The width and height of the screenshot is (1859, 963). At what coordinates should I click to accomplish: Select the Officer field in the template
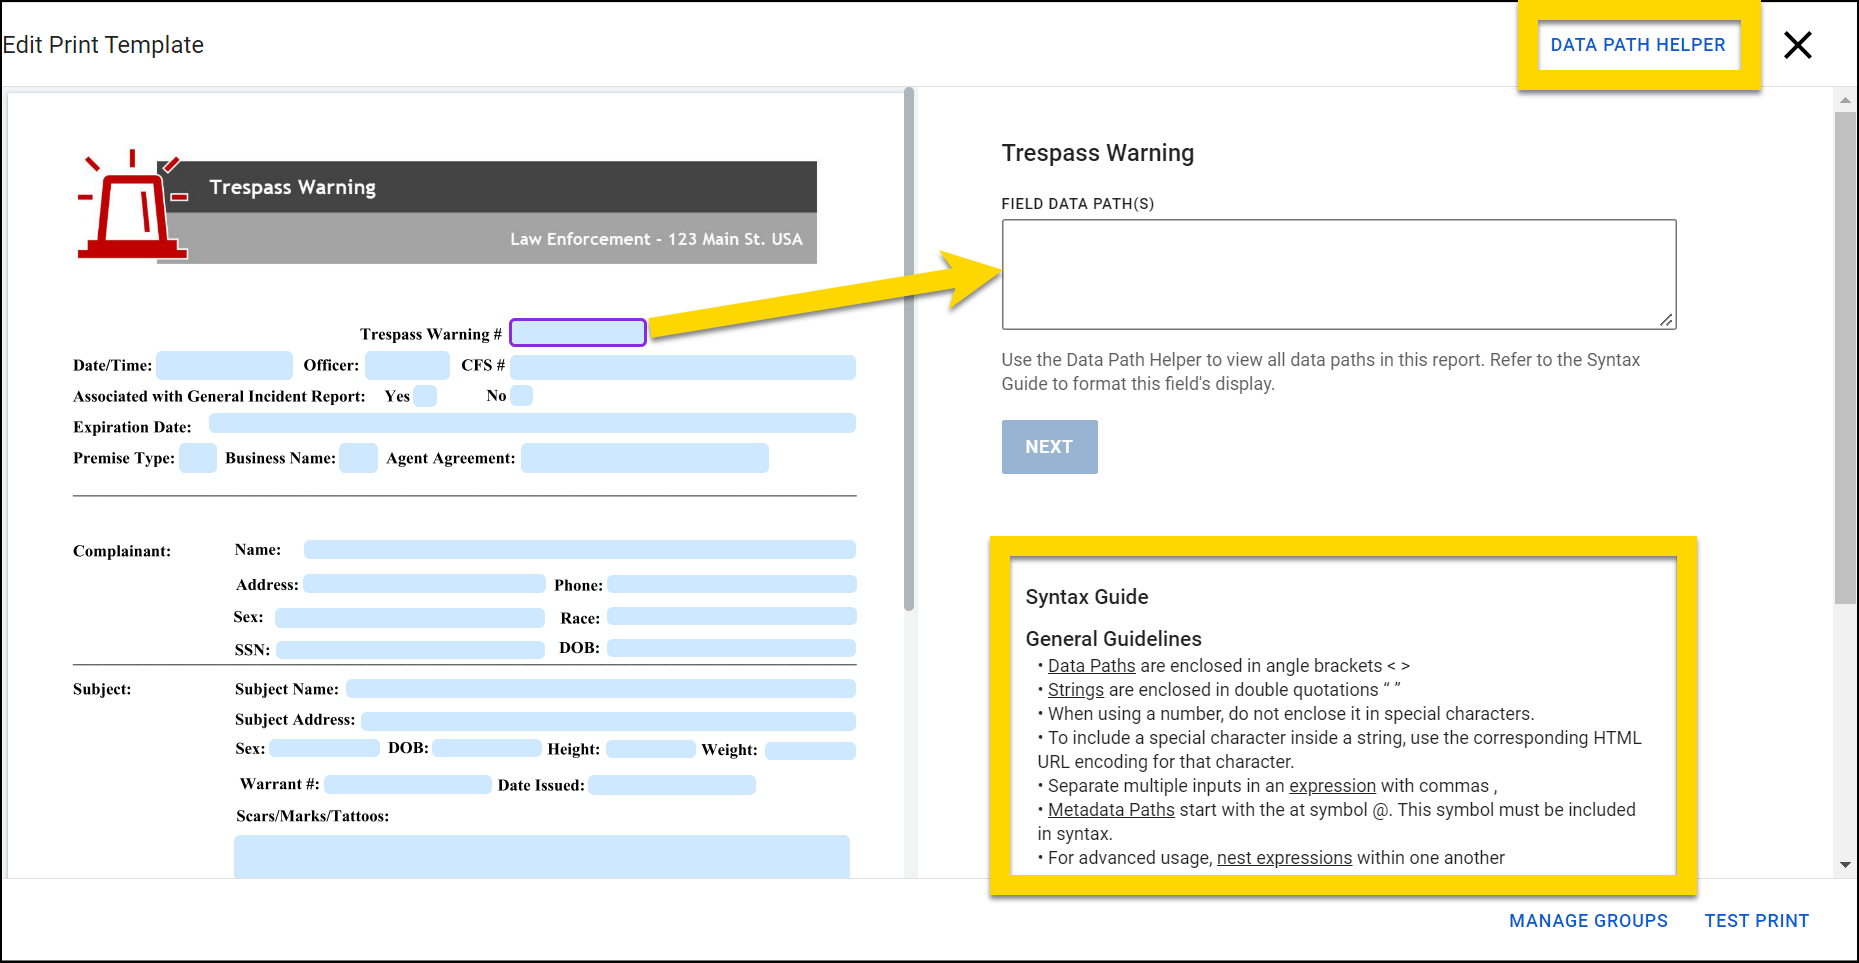[x=406, y=364]
